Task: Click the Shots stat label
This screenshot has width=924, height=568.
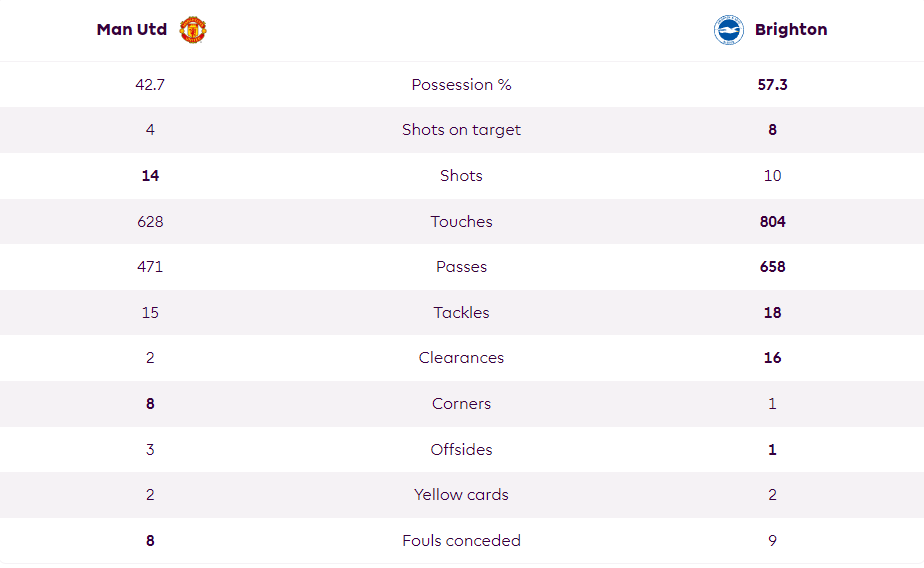Action: point(461,176)
